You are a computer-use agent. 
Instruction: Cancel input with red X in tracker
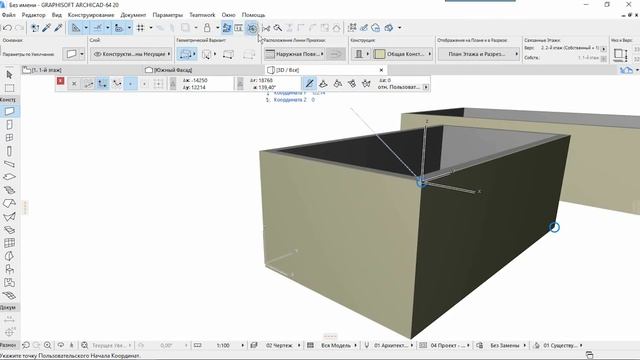(60, 81)
